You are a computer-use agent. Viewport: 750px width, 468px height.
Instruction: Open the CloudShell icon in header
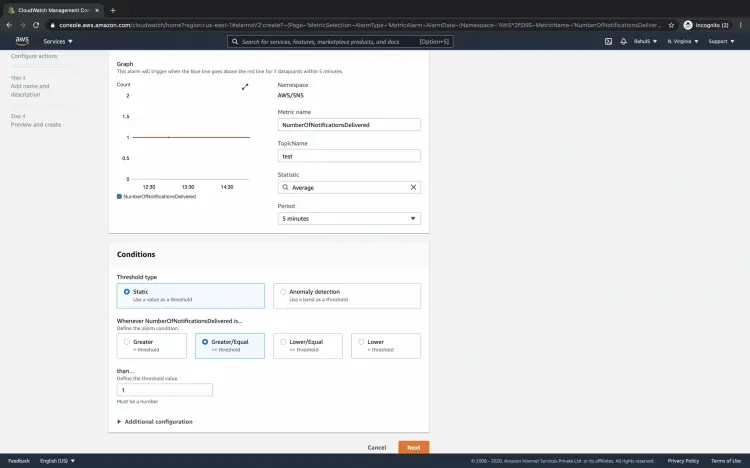tap(608, 42)
